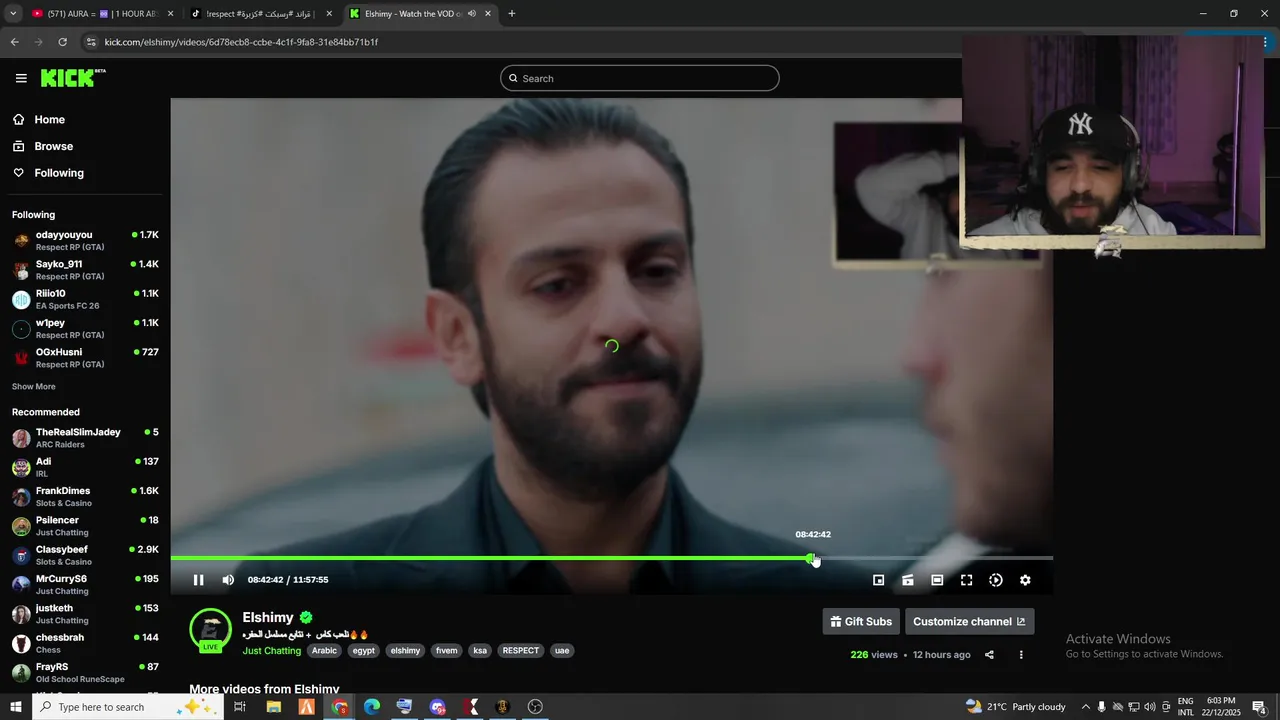Image resolution: width=1280 pixels, height=720 pixels.
Task: Pause the VOD playback
Action: click(198, 580)
